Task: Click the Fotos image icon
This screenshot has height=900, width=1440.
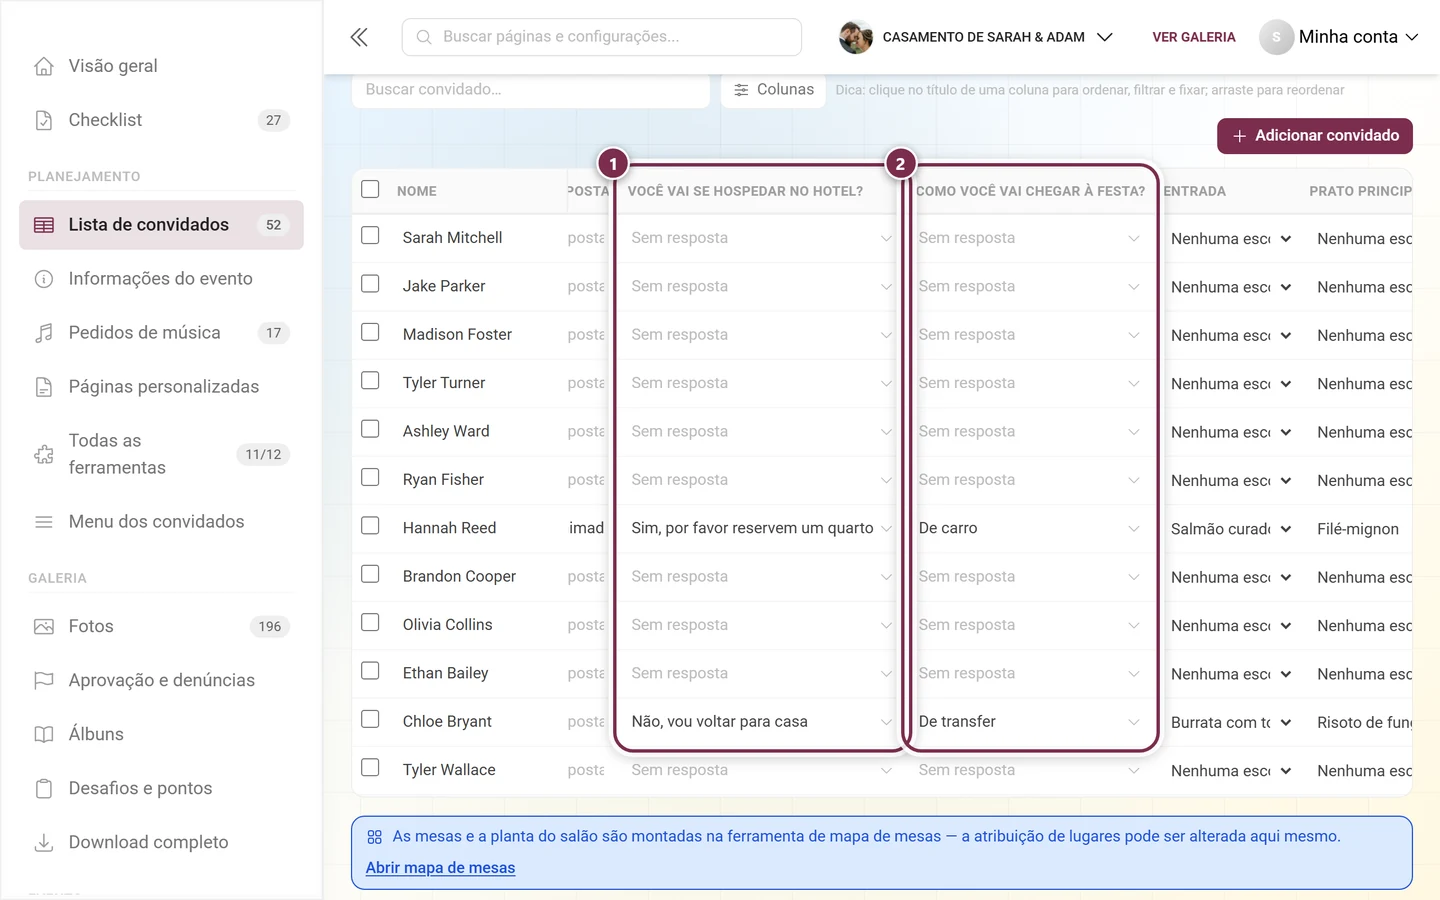Action: coord(44,627)
